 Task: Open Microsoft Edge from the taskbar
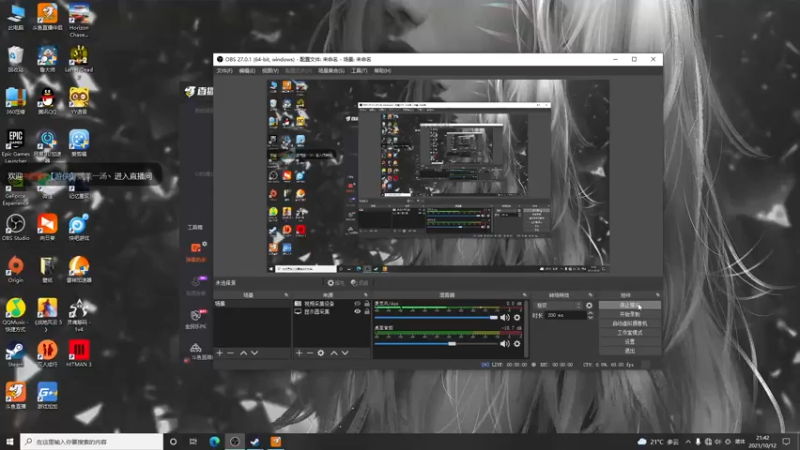tap(214, 441)
